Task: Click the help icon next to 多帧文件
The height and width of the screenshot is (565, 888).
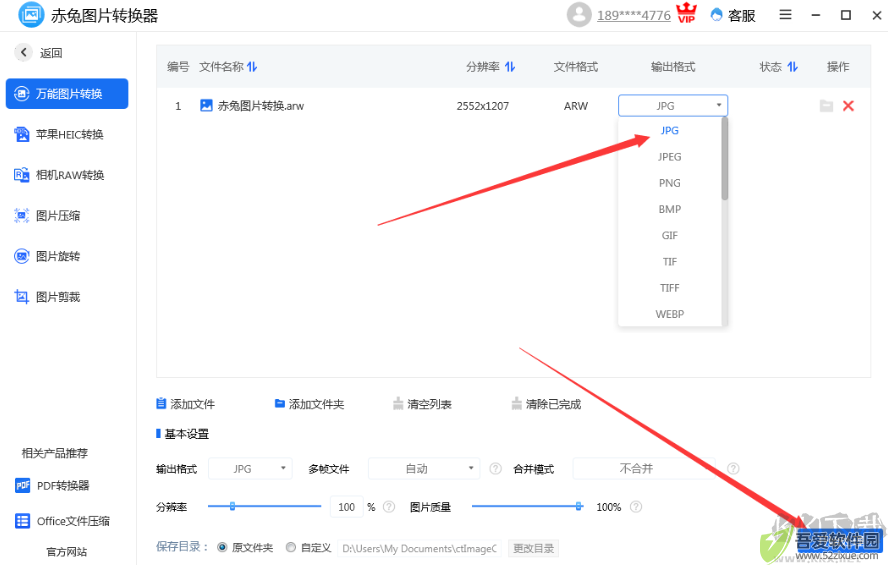Action: (496, 469)
